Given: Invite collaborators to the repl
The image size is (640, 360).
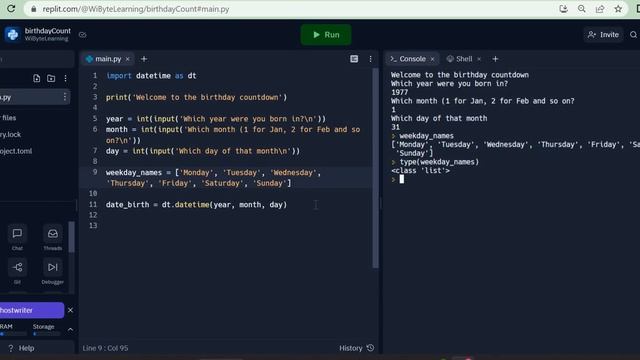Looking at the screenshot, I should (603, 35).
